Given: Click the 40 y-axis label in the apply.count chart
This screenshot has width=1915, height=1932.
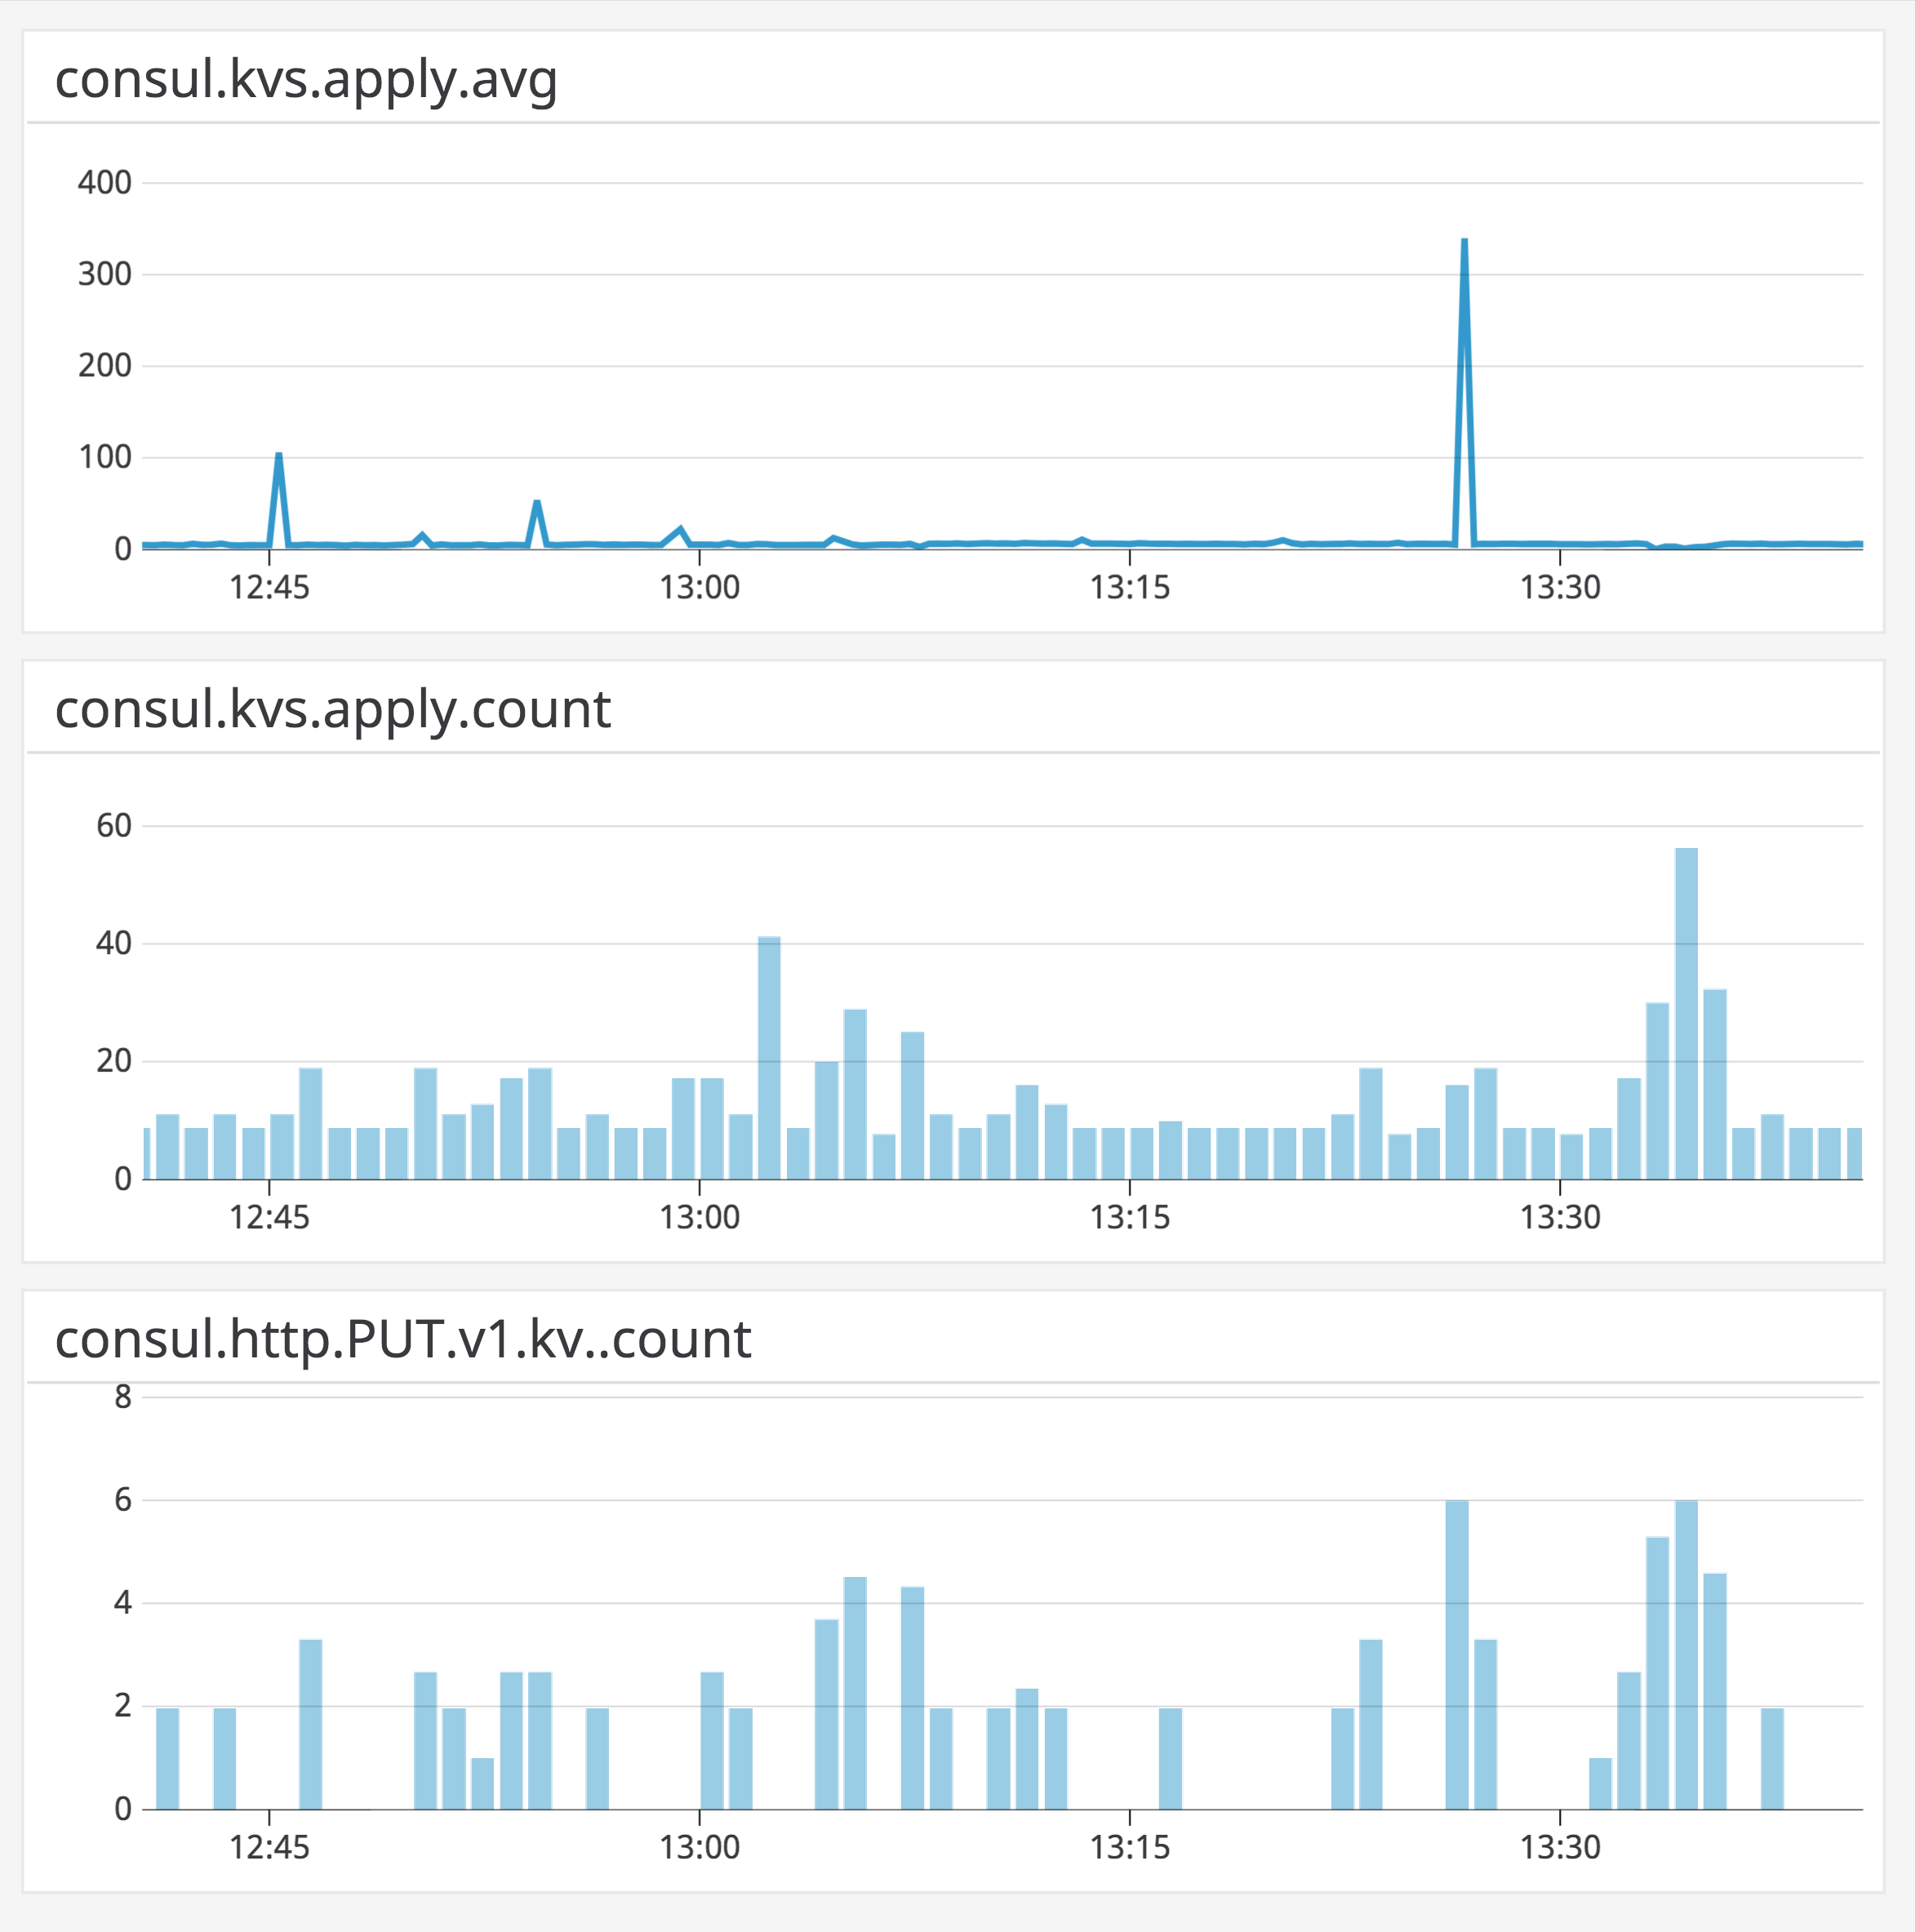Looking at the screenshot, I should 114,943.
